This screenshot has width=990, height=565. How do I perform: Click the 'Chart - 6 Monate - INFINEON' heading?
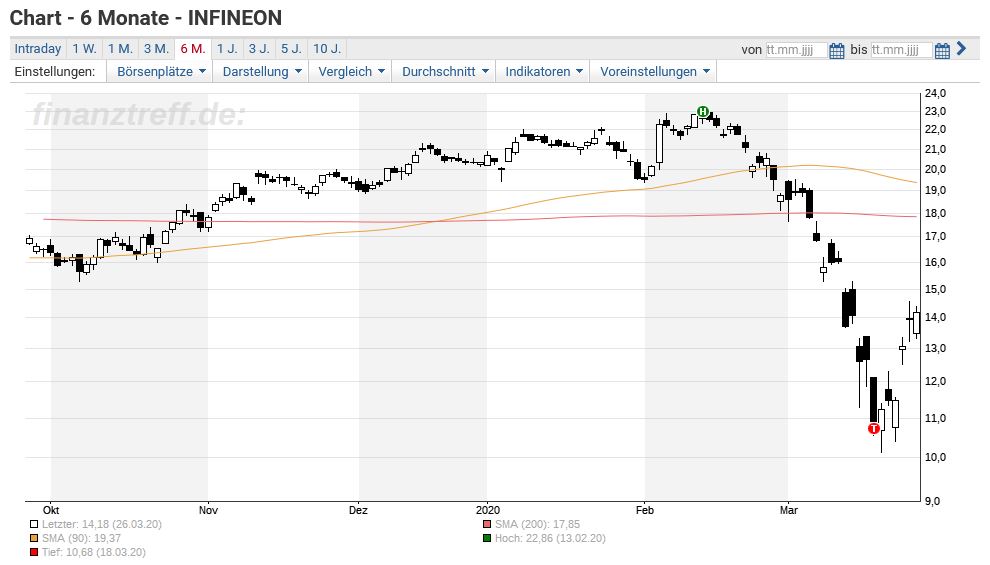pos(146,18)
